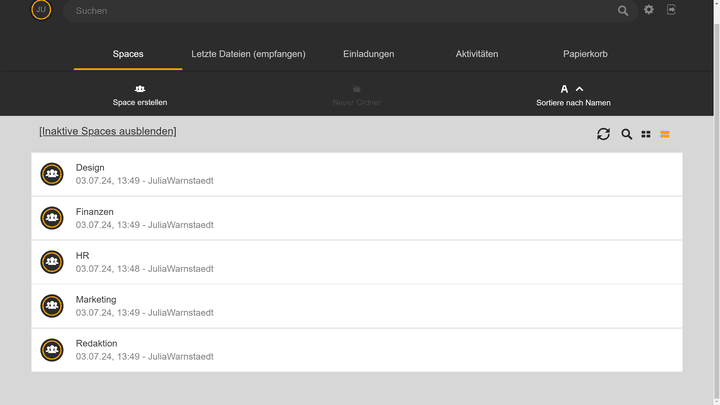Image resolution: width=720 pixels, height=405 pixels.
Task: Log out using the exit icon
Action: click(x=671, y=10)
